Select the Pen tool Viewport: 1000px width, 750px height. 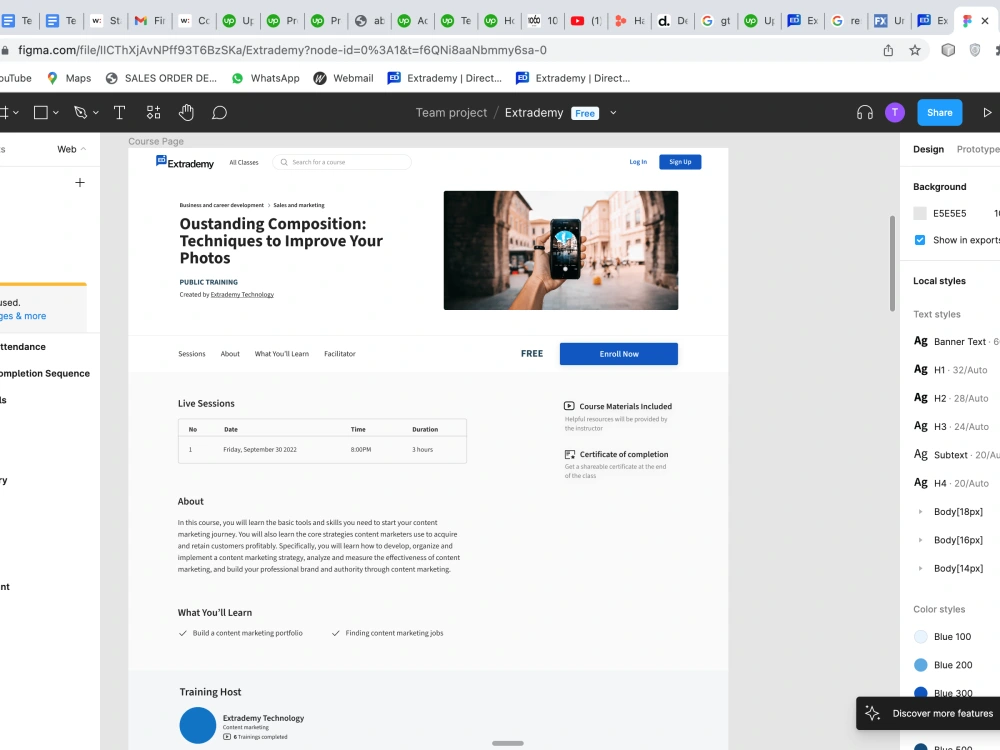click(80, 112)
